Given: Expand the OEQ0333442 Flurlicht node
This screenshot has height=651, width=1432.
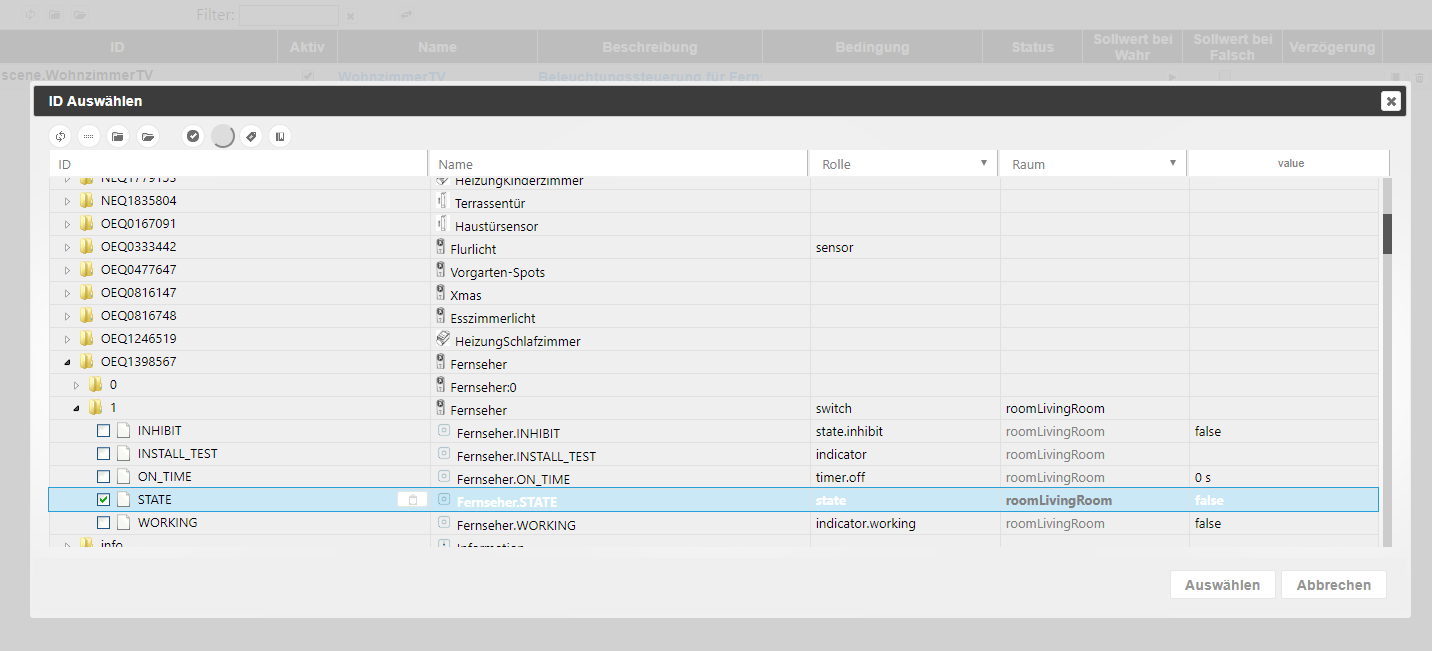Looking at the screenshot, I should 67,247.
